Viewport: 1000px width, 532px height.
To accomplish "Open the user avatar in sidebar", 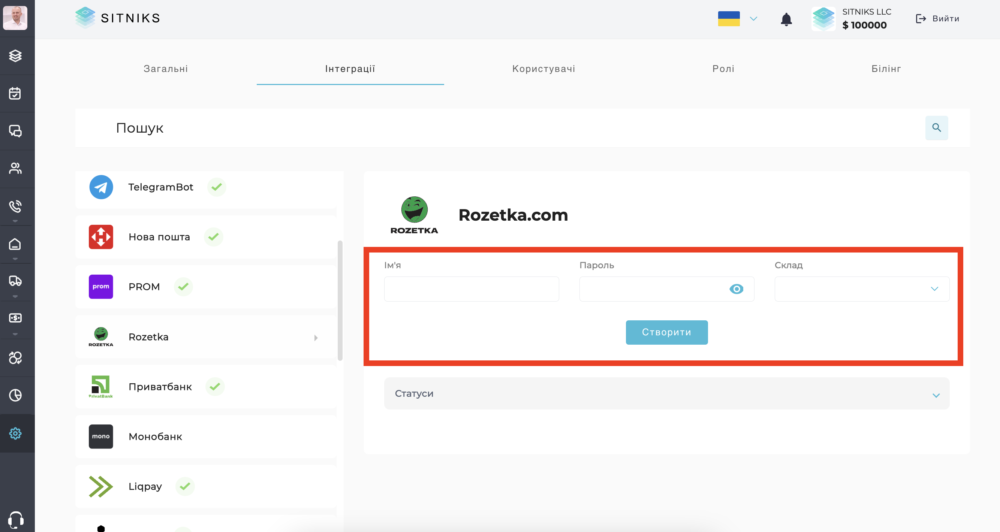I will pos(15,17).
